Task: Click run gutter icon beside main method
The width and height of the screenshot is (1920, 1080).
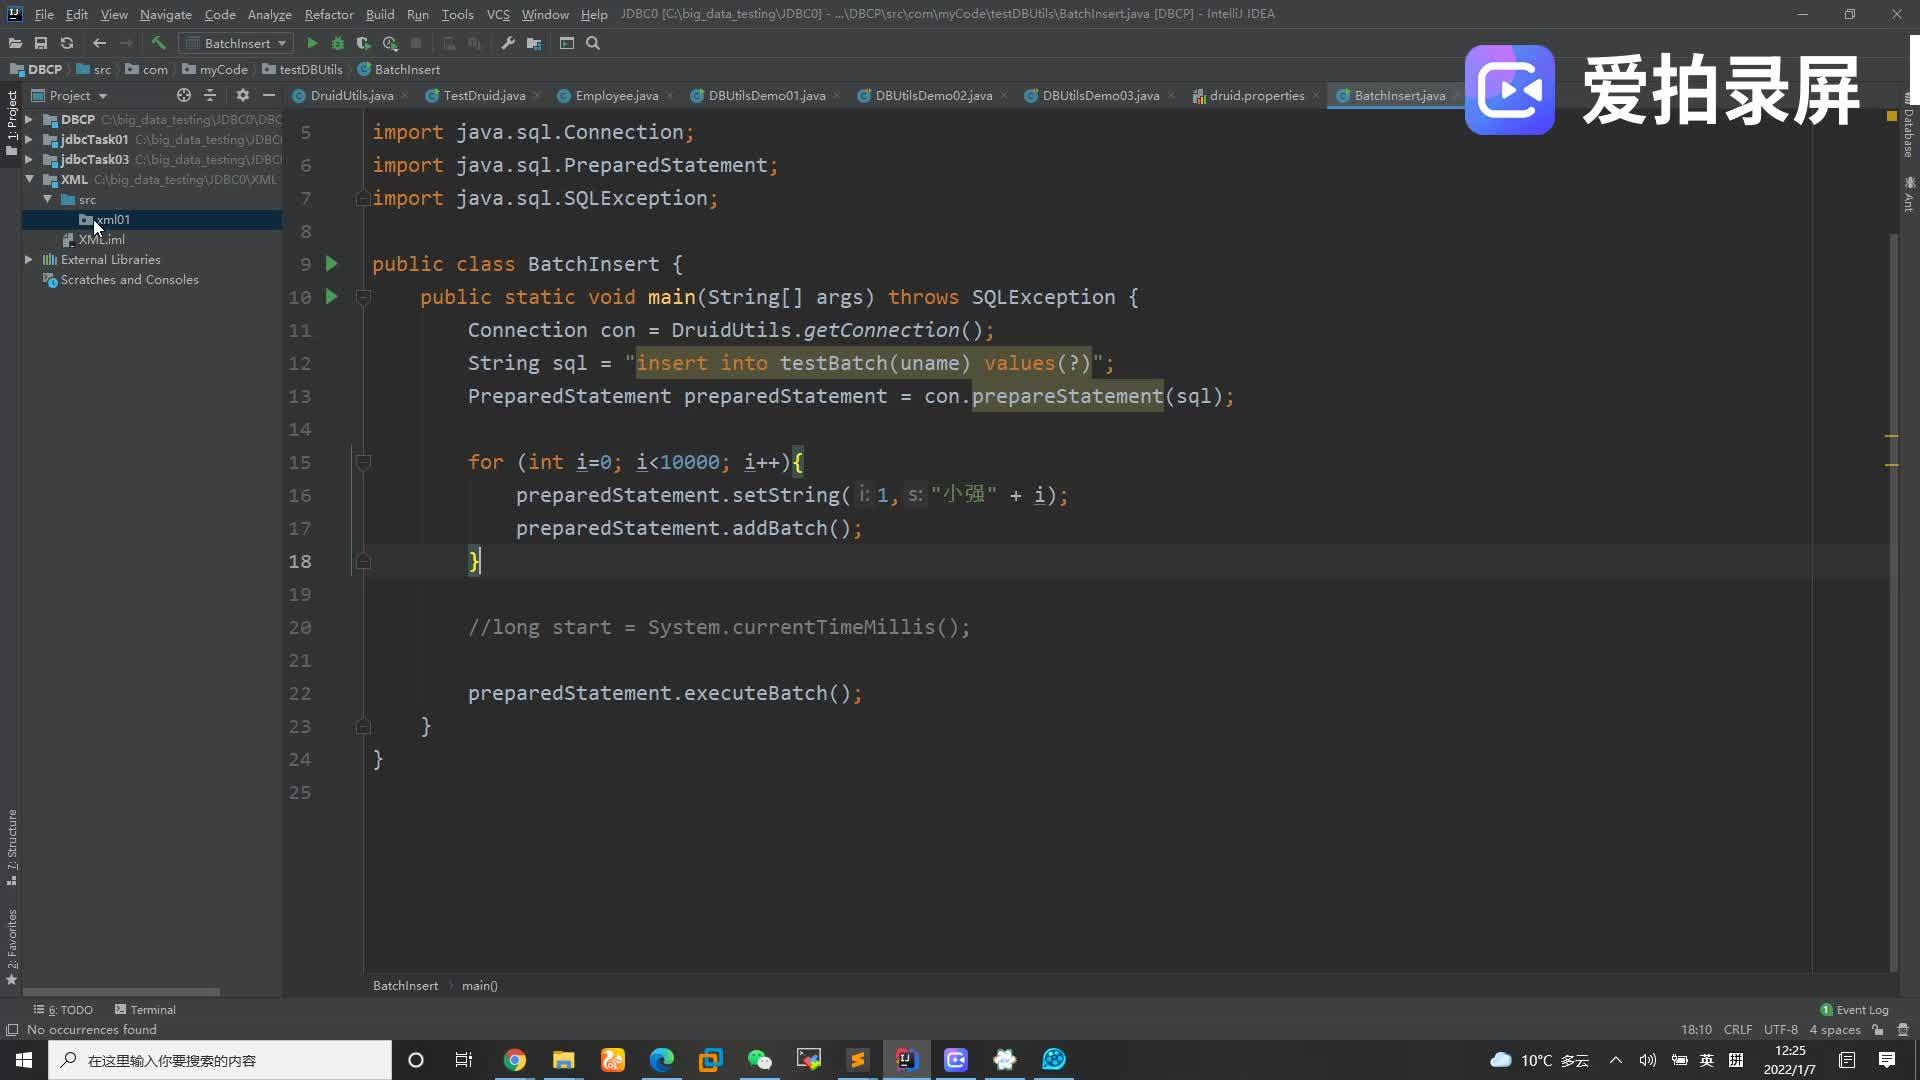Action: (332, 297)
